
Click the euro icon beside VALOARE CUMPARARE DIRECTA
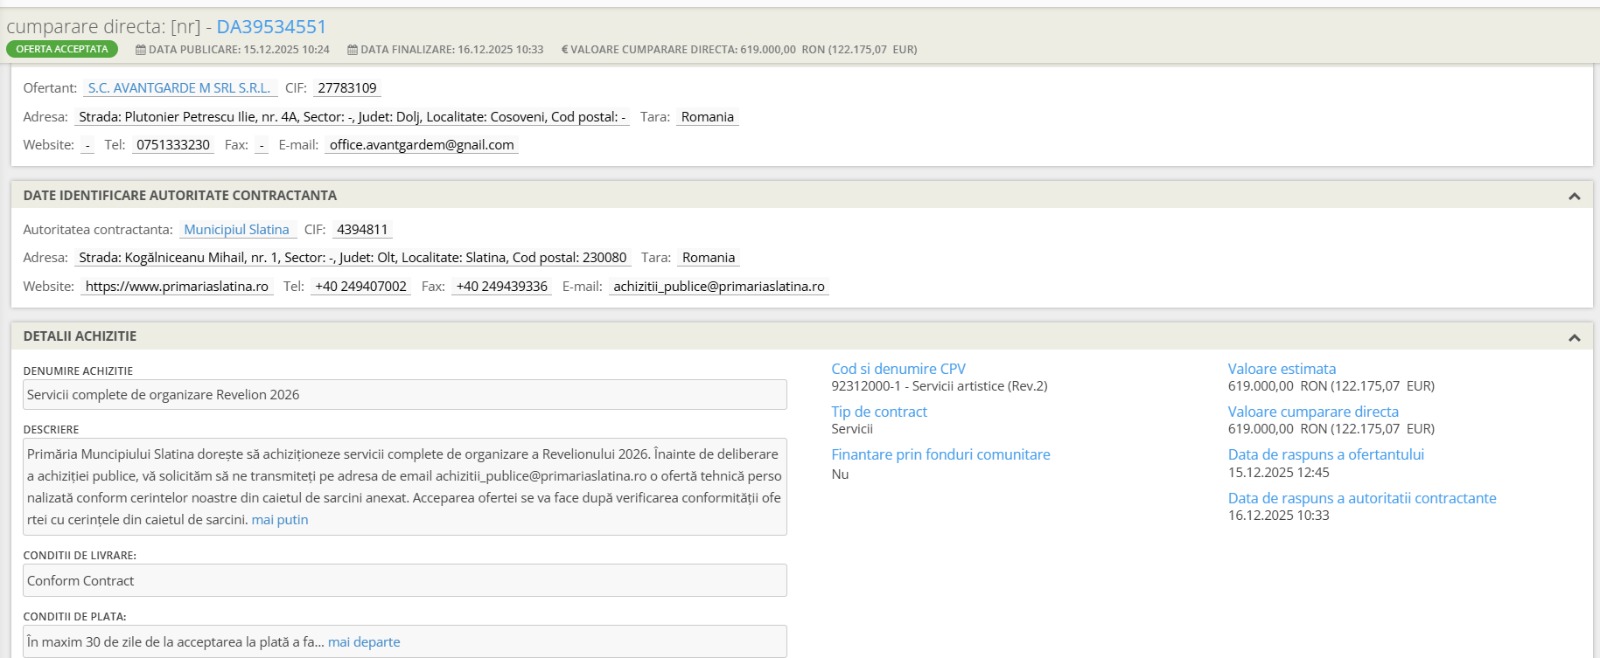tap(565, 49)
